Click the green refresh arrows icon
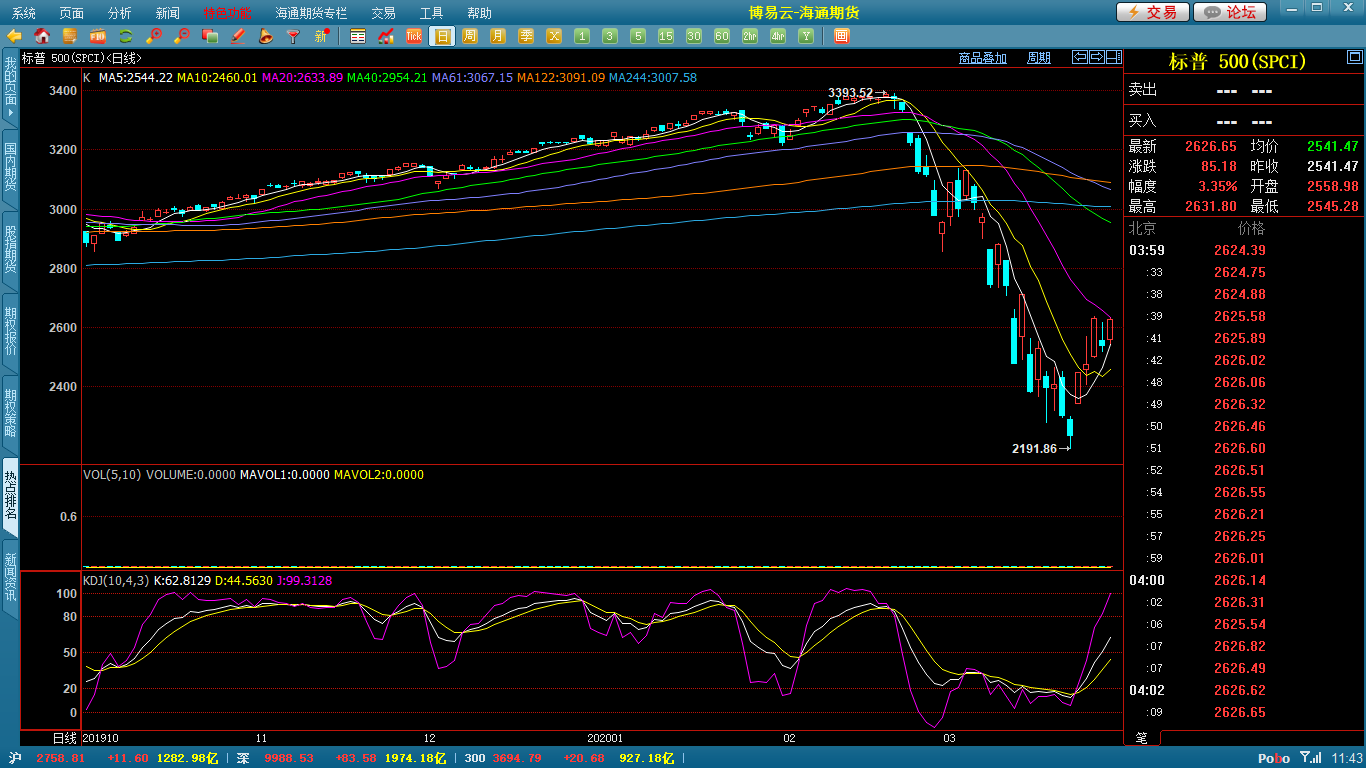1366x768 pixels. [x=126, y=36]
